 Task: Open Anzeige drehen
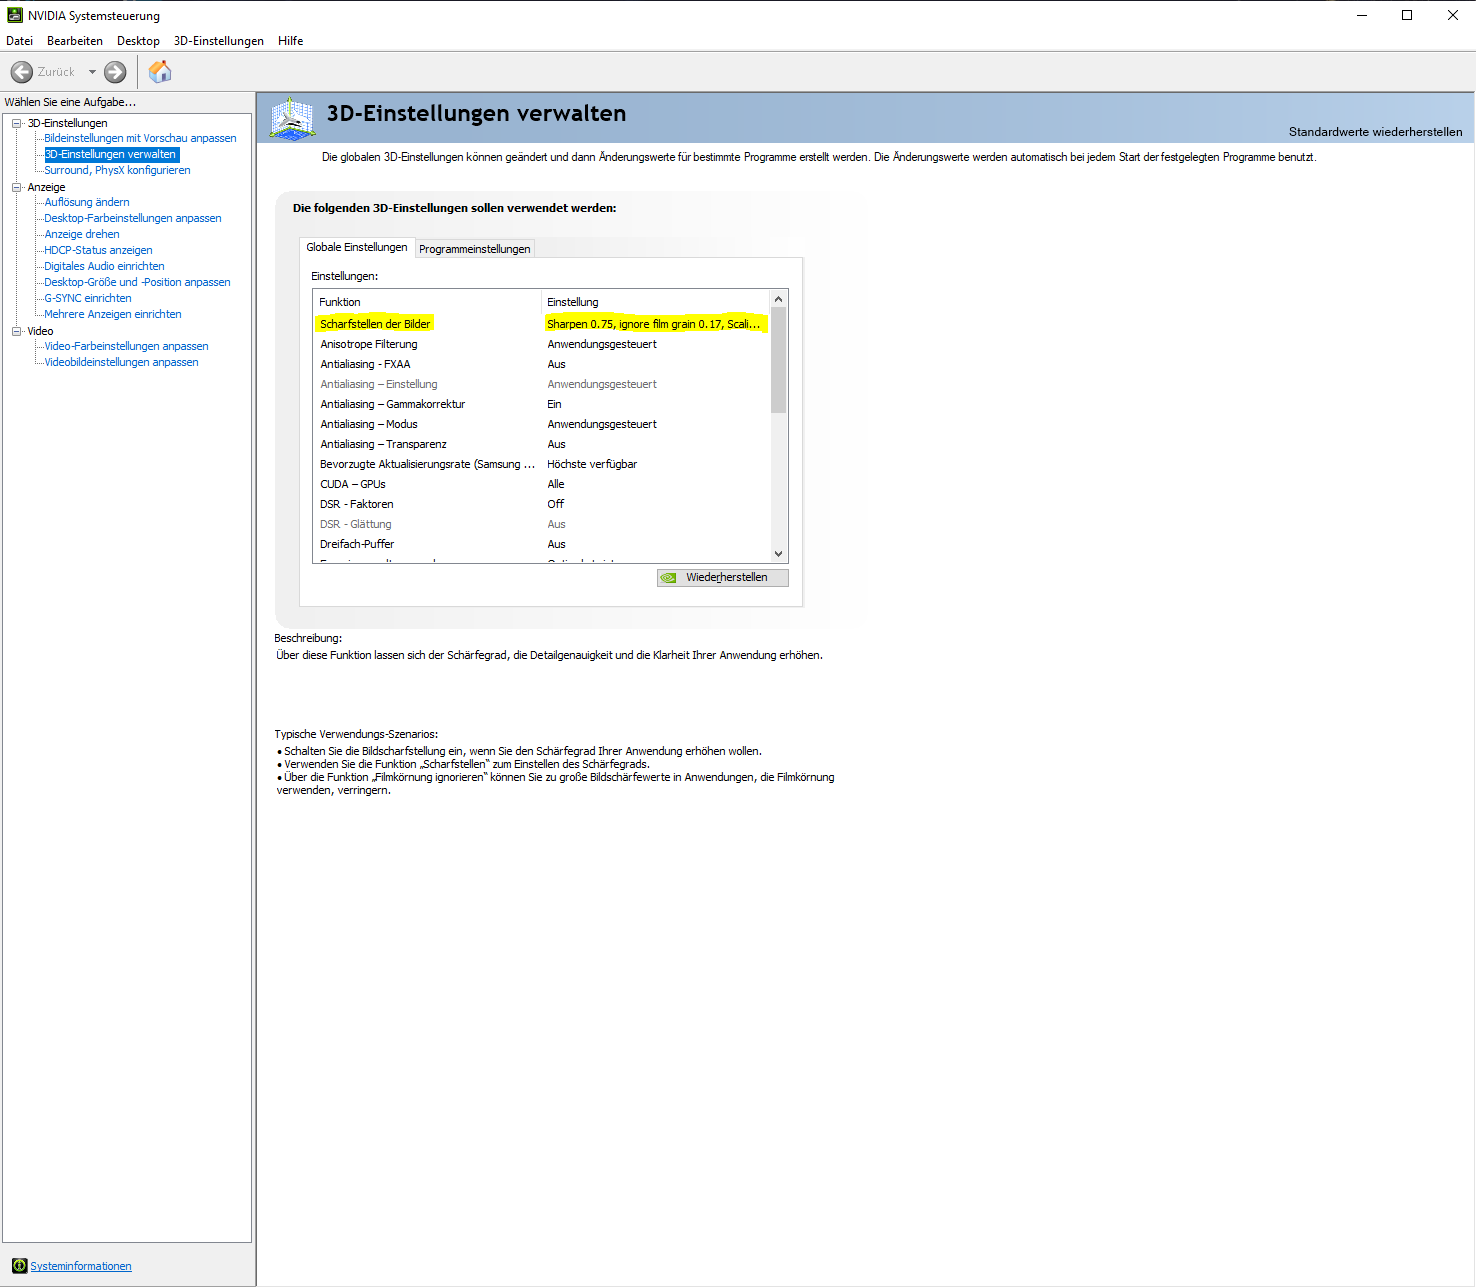82,234
